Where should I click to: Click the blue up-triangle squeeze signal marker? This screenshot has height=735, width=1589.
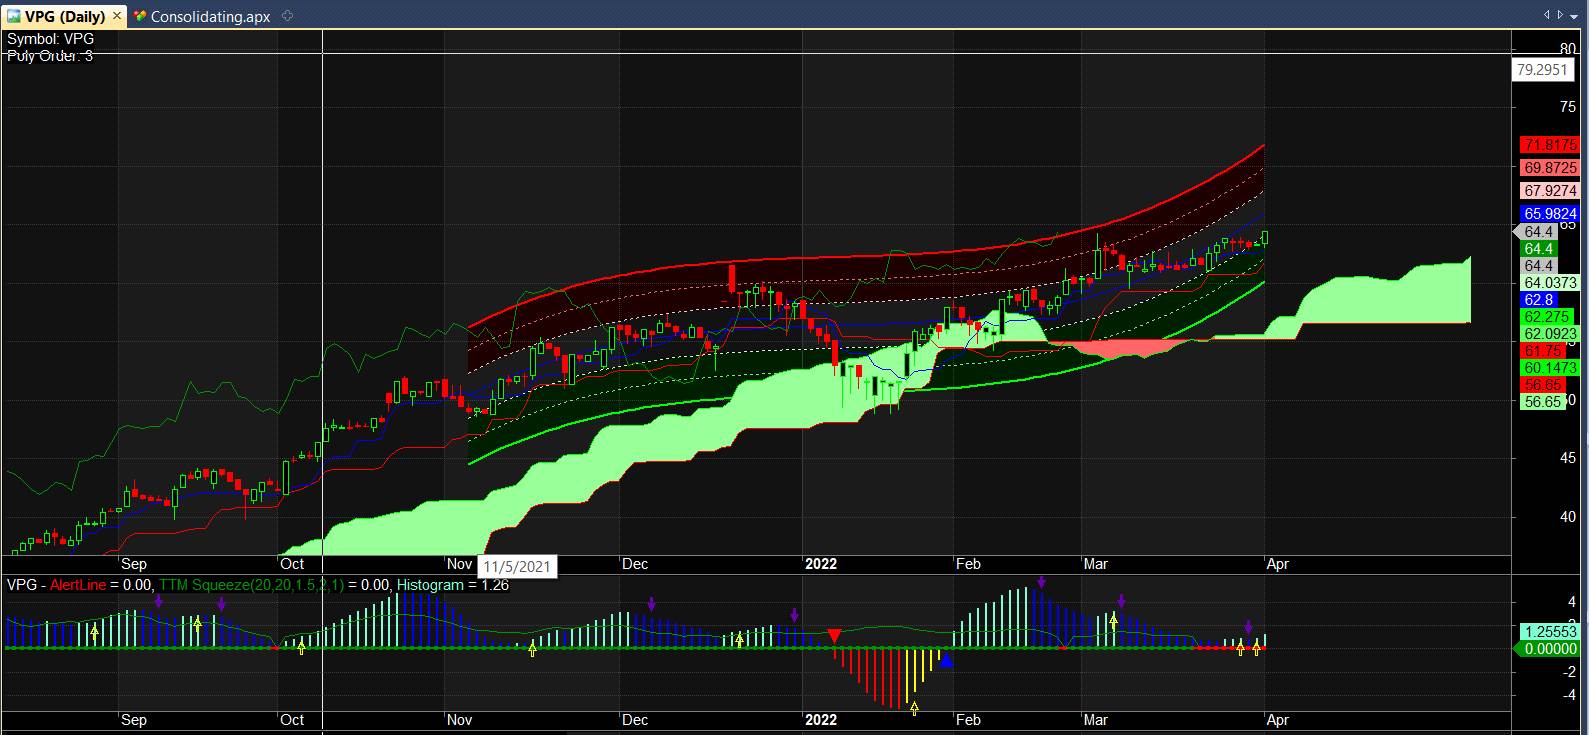(x=946, y=661)
